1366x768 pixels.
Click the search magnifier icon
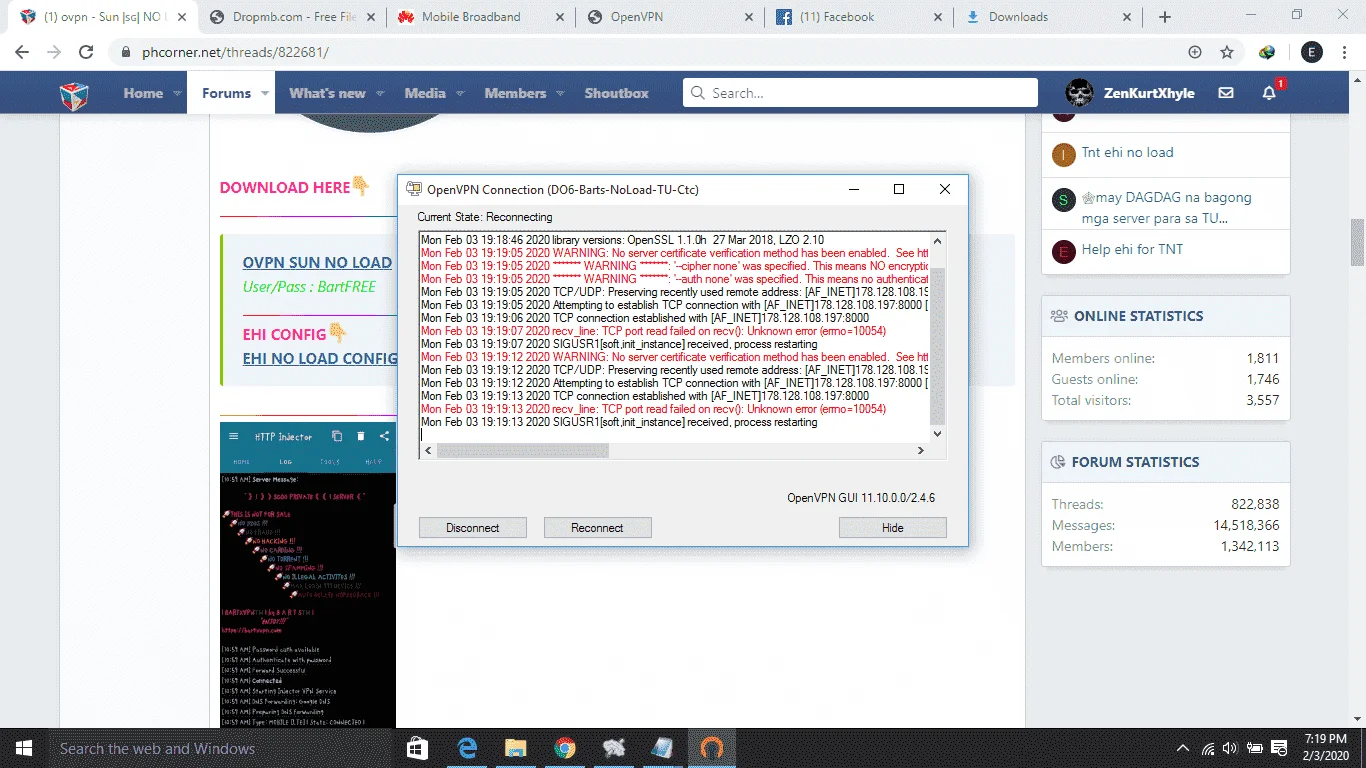pyautogui.click(x=698, y=93)
